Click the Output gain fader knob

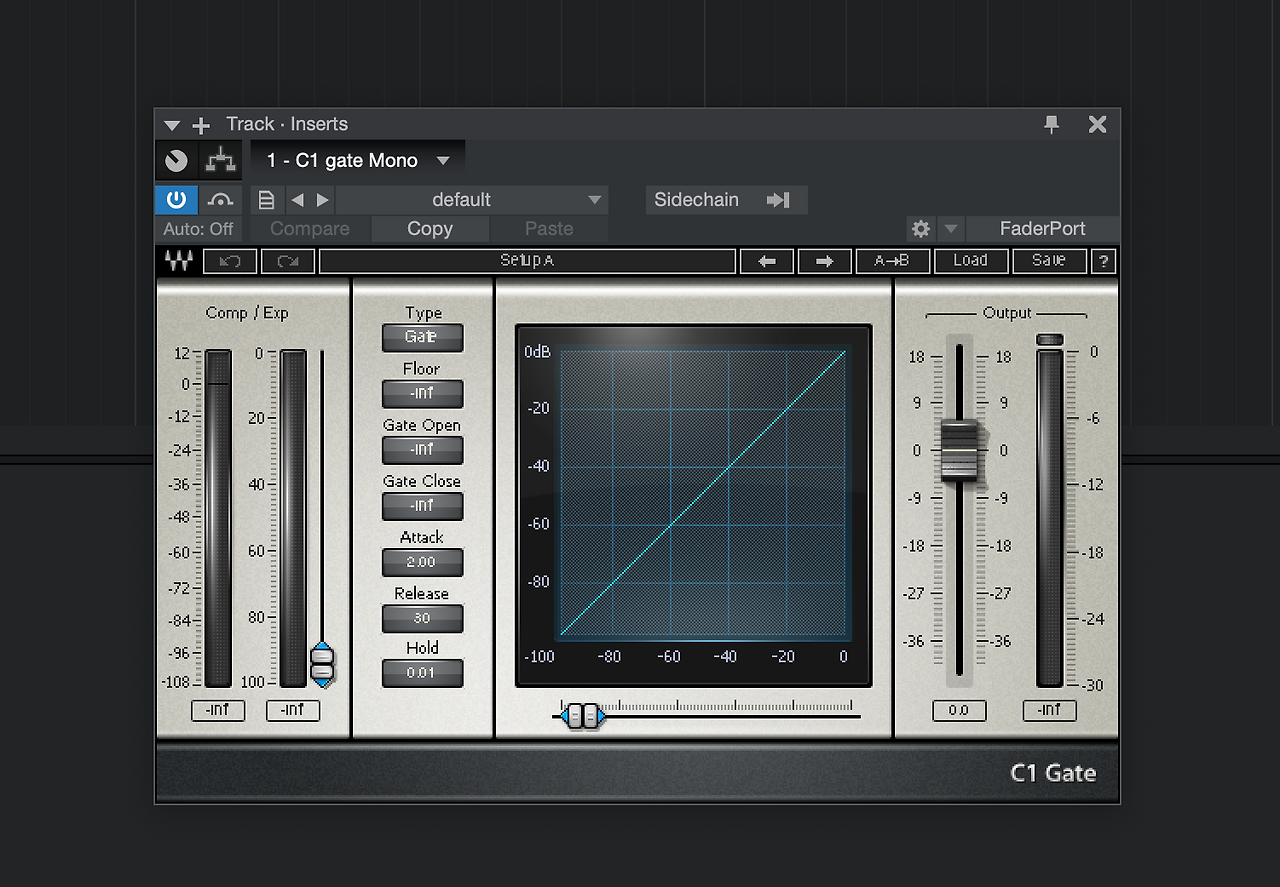[x=959, y=450]
